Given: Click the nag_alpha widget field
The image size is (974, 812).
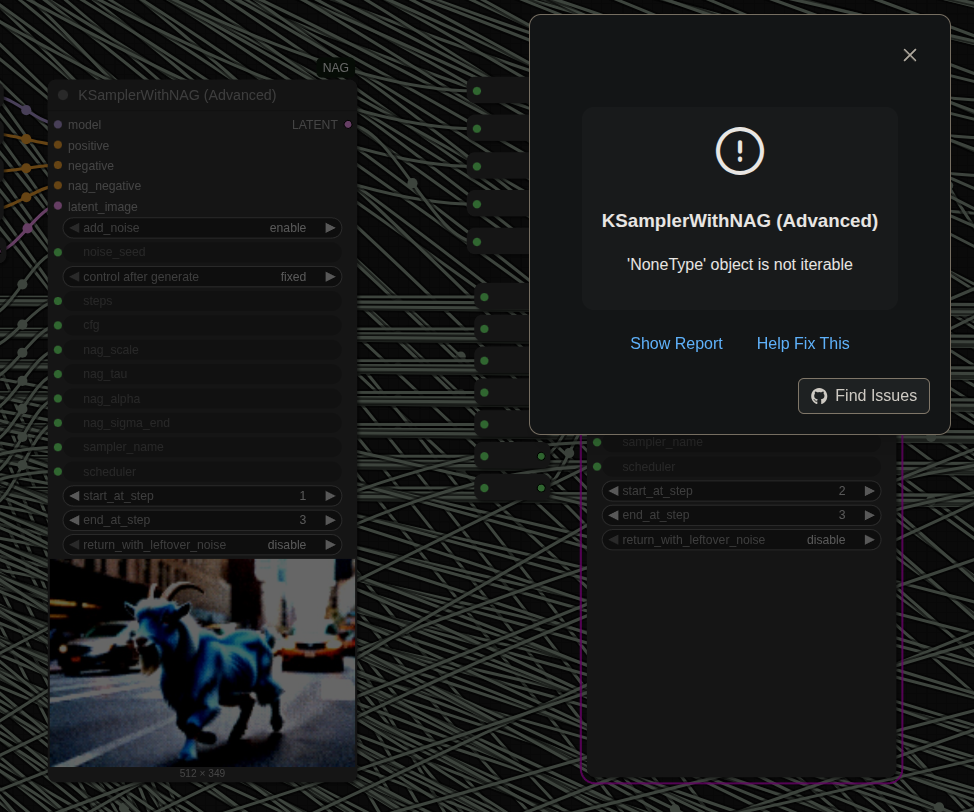Looking at the screenshot, I should point(203,399).
